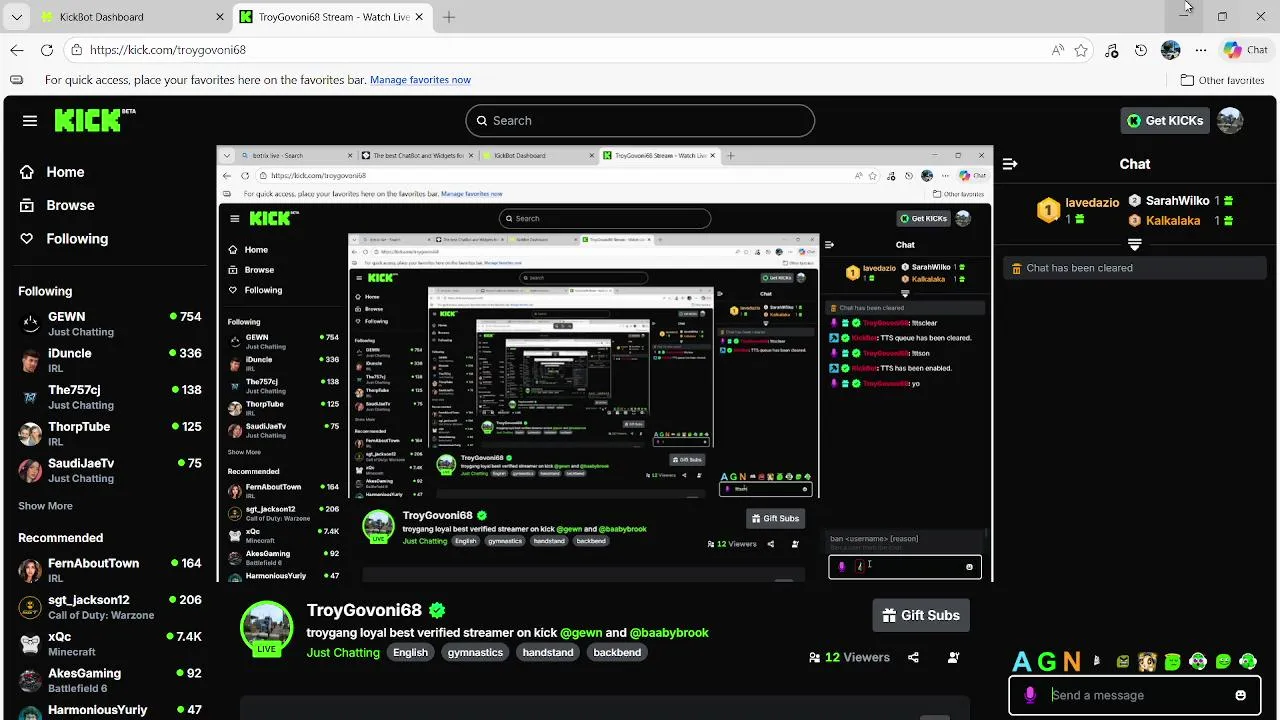Open a new browser tab
Viewport: 1280px width, 720px height.
click(449, 17)
